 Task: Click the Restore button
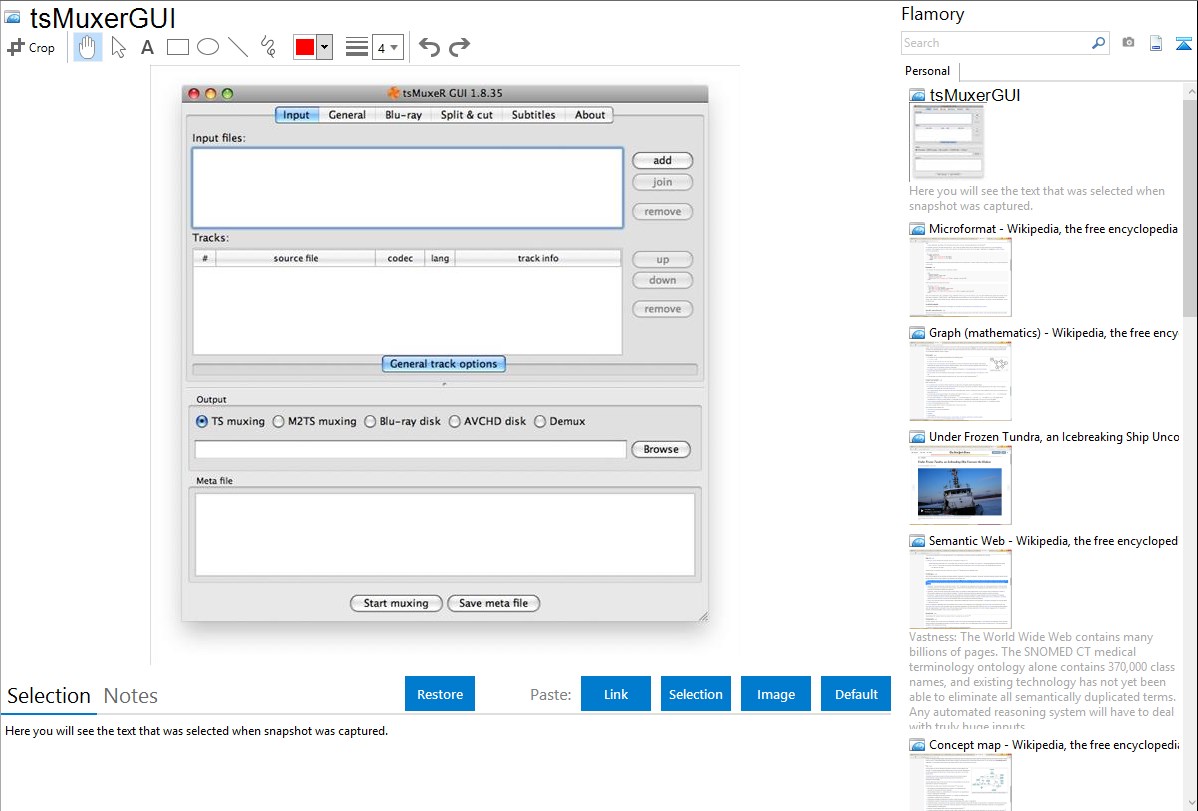[440, 694]
